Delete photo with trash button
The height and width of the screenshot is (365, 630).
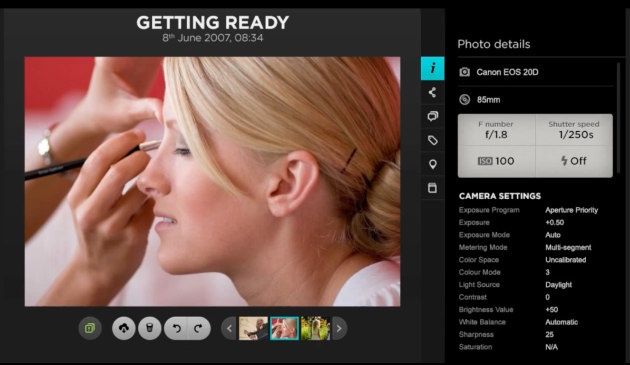tap(149, 328)
